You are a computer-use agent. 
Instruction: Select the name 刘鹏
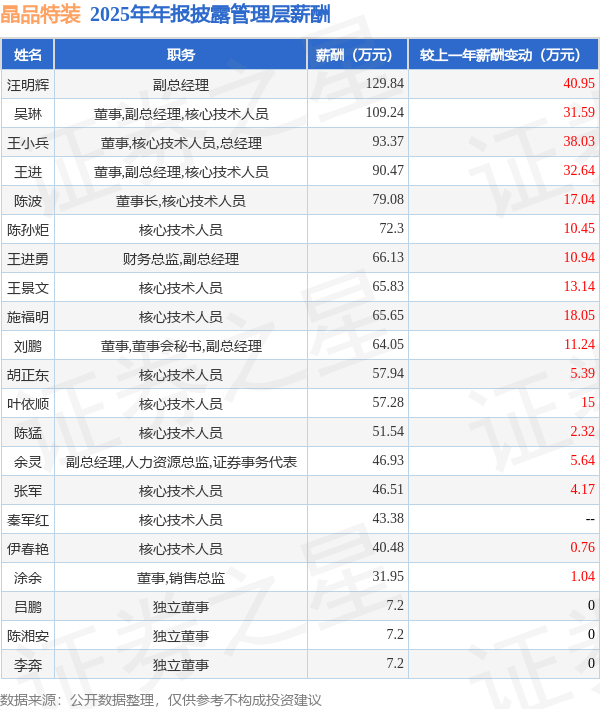pos(28,345)
